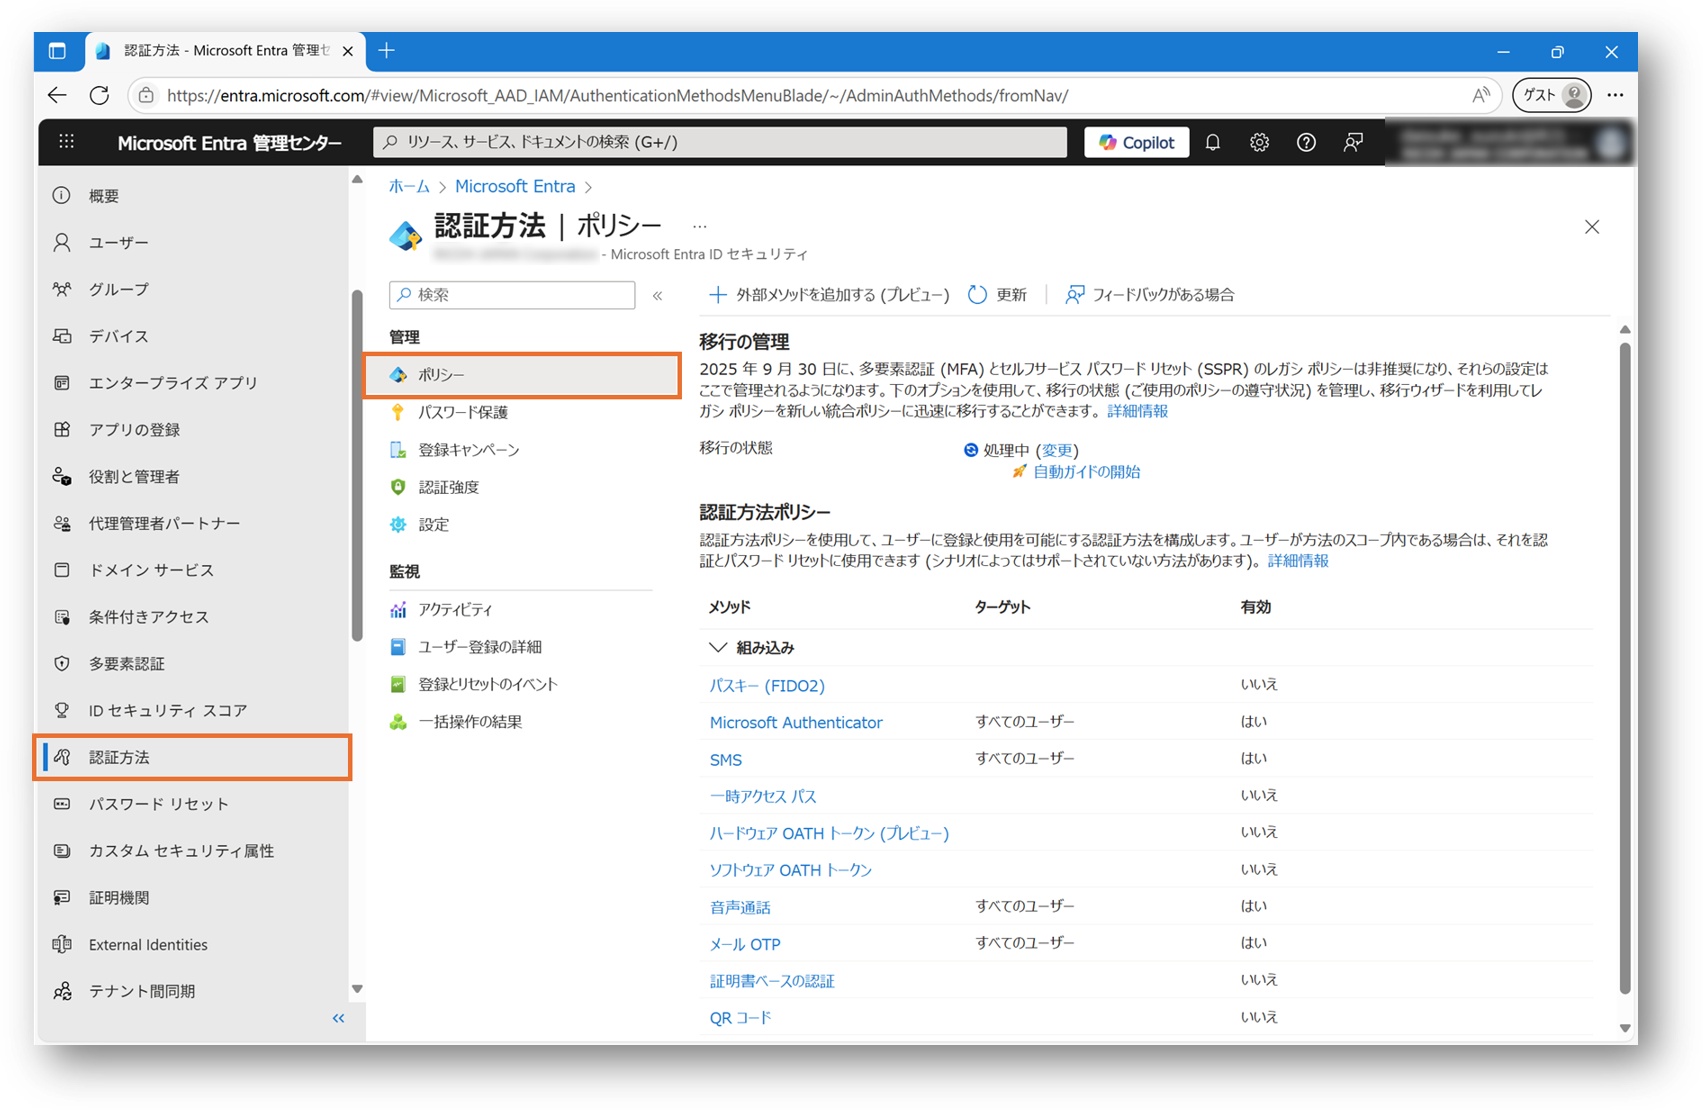Click 変更 link next to 処理中
The width and height of the screenshot is (1703, 1110).
tap(1057, 451)
